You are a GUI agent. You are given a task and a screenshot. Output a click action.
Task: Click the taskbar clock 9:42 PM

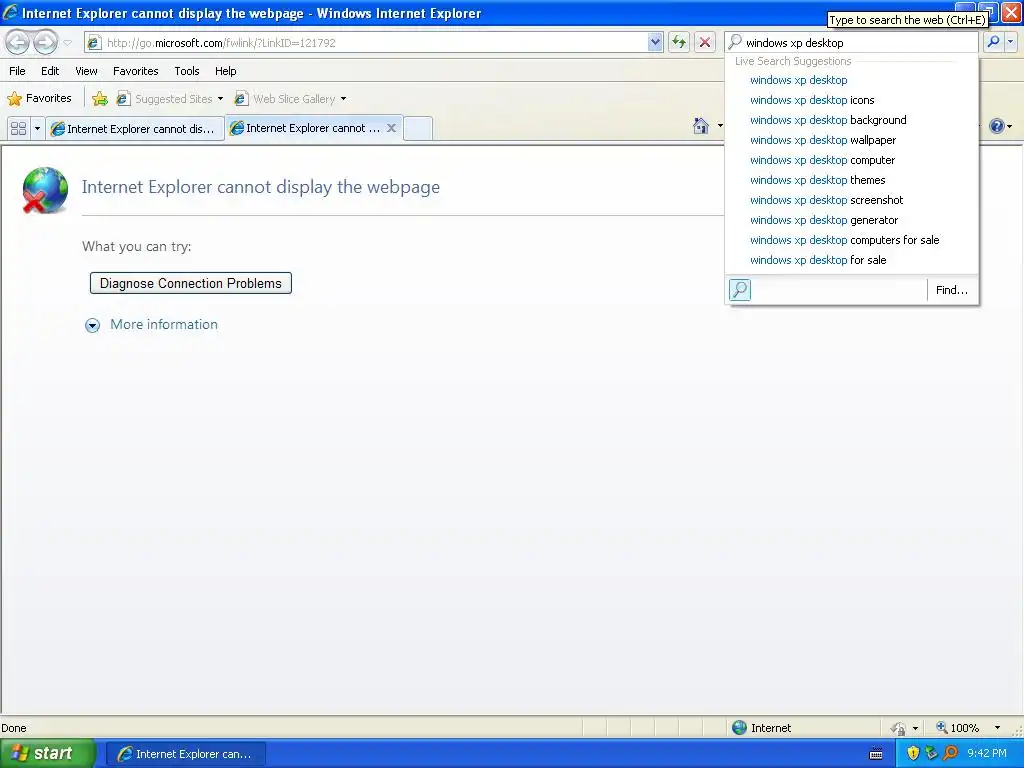(987, 754)
